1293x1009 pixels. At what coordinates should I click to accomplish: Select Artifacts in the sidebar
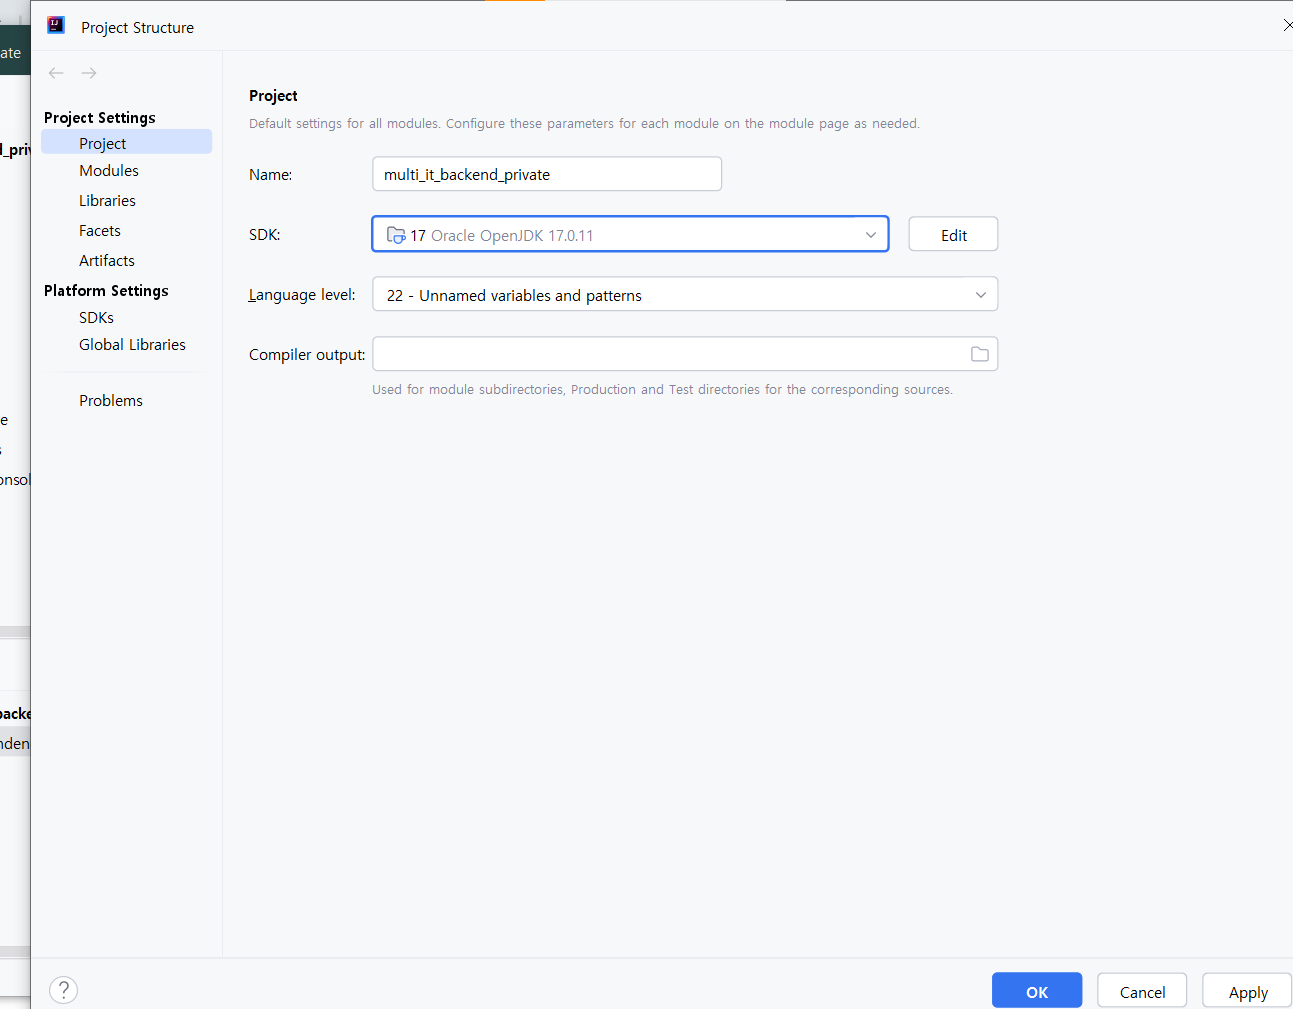click(107, 261)
